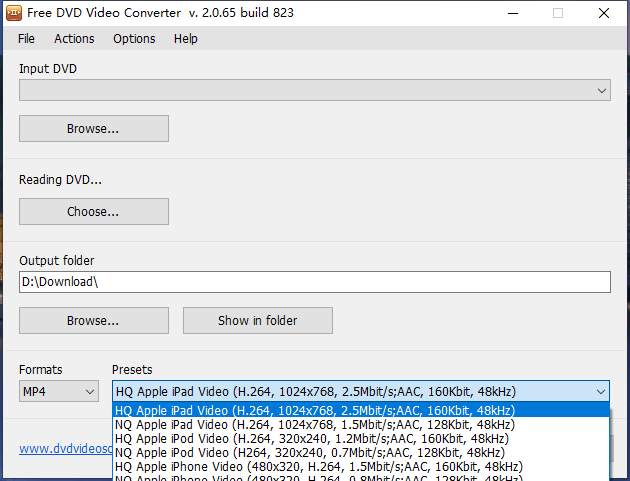
Task: Click the Show in folder button
Action: coord(258,321)
